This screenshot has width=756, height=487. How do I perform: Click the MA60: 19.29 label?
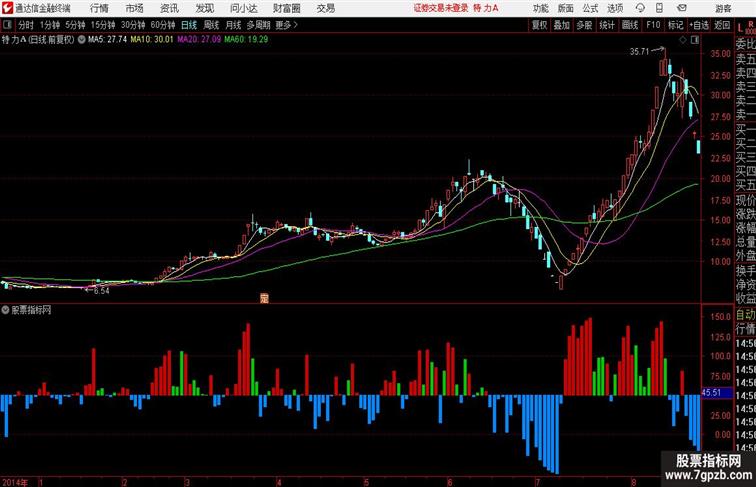(x=246, y=40)
